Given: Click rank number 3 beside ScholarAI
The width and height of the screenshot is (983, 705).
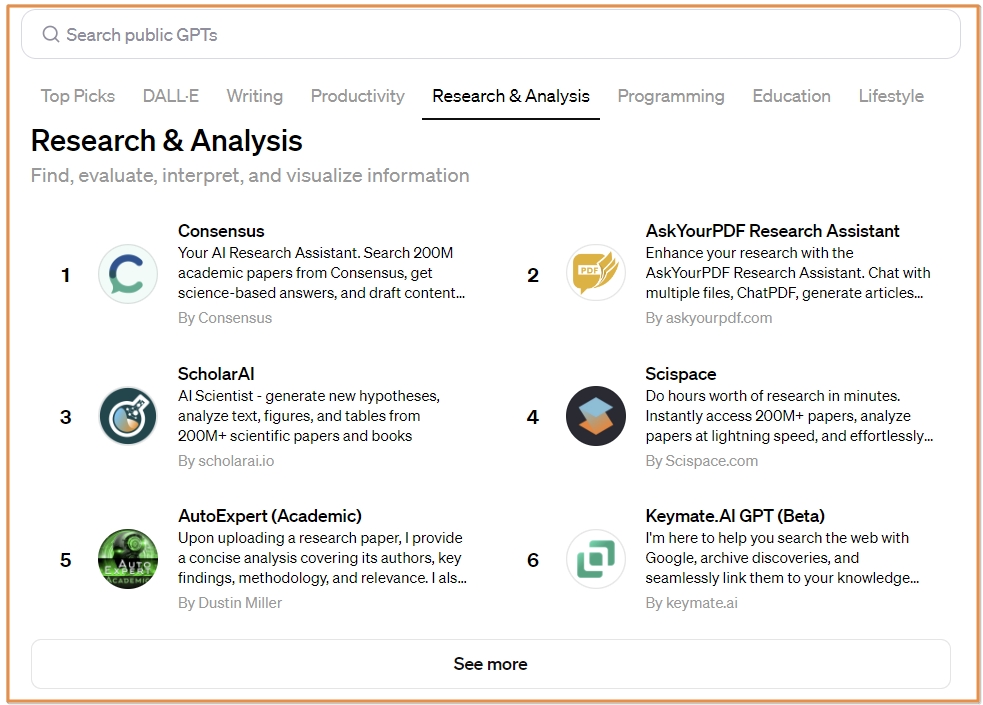Looking at the screenshot, I should tap(65, 417).
